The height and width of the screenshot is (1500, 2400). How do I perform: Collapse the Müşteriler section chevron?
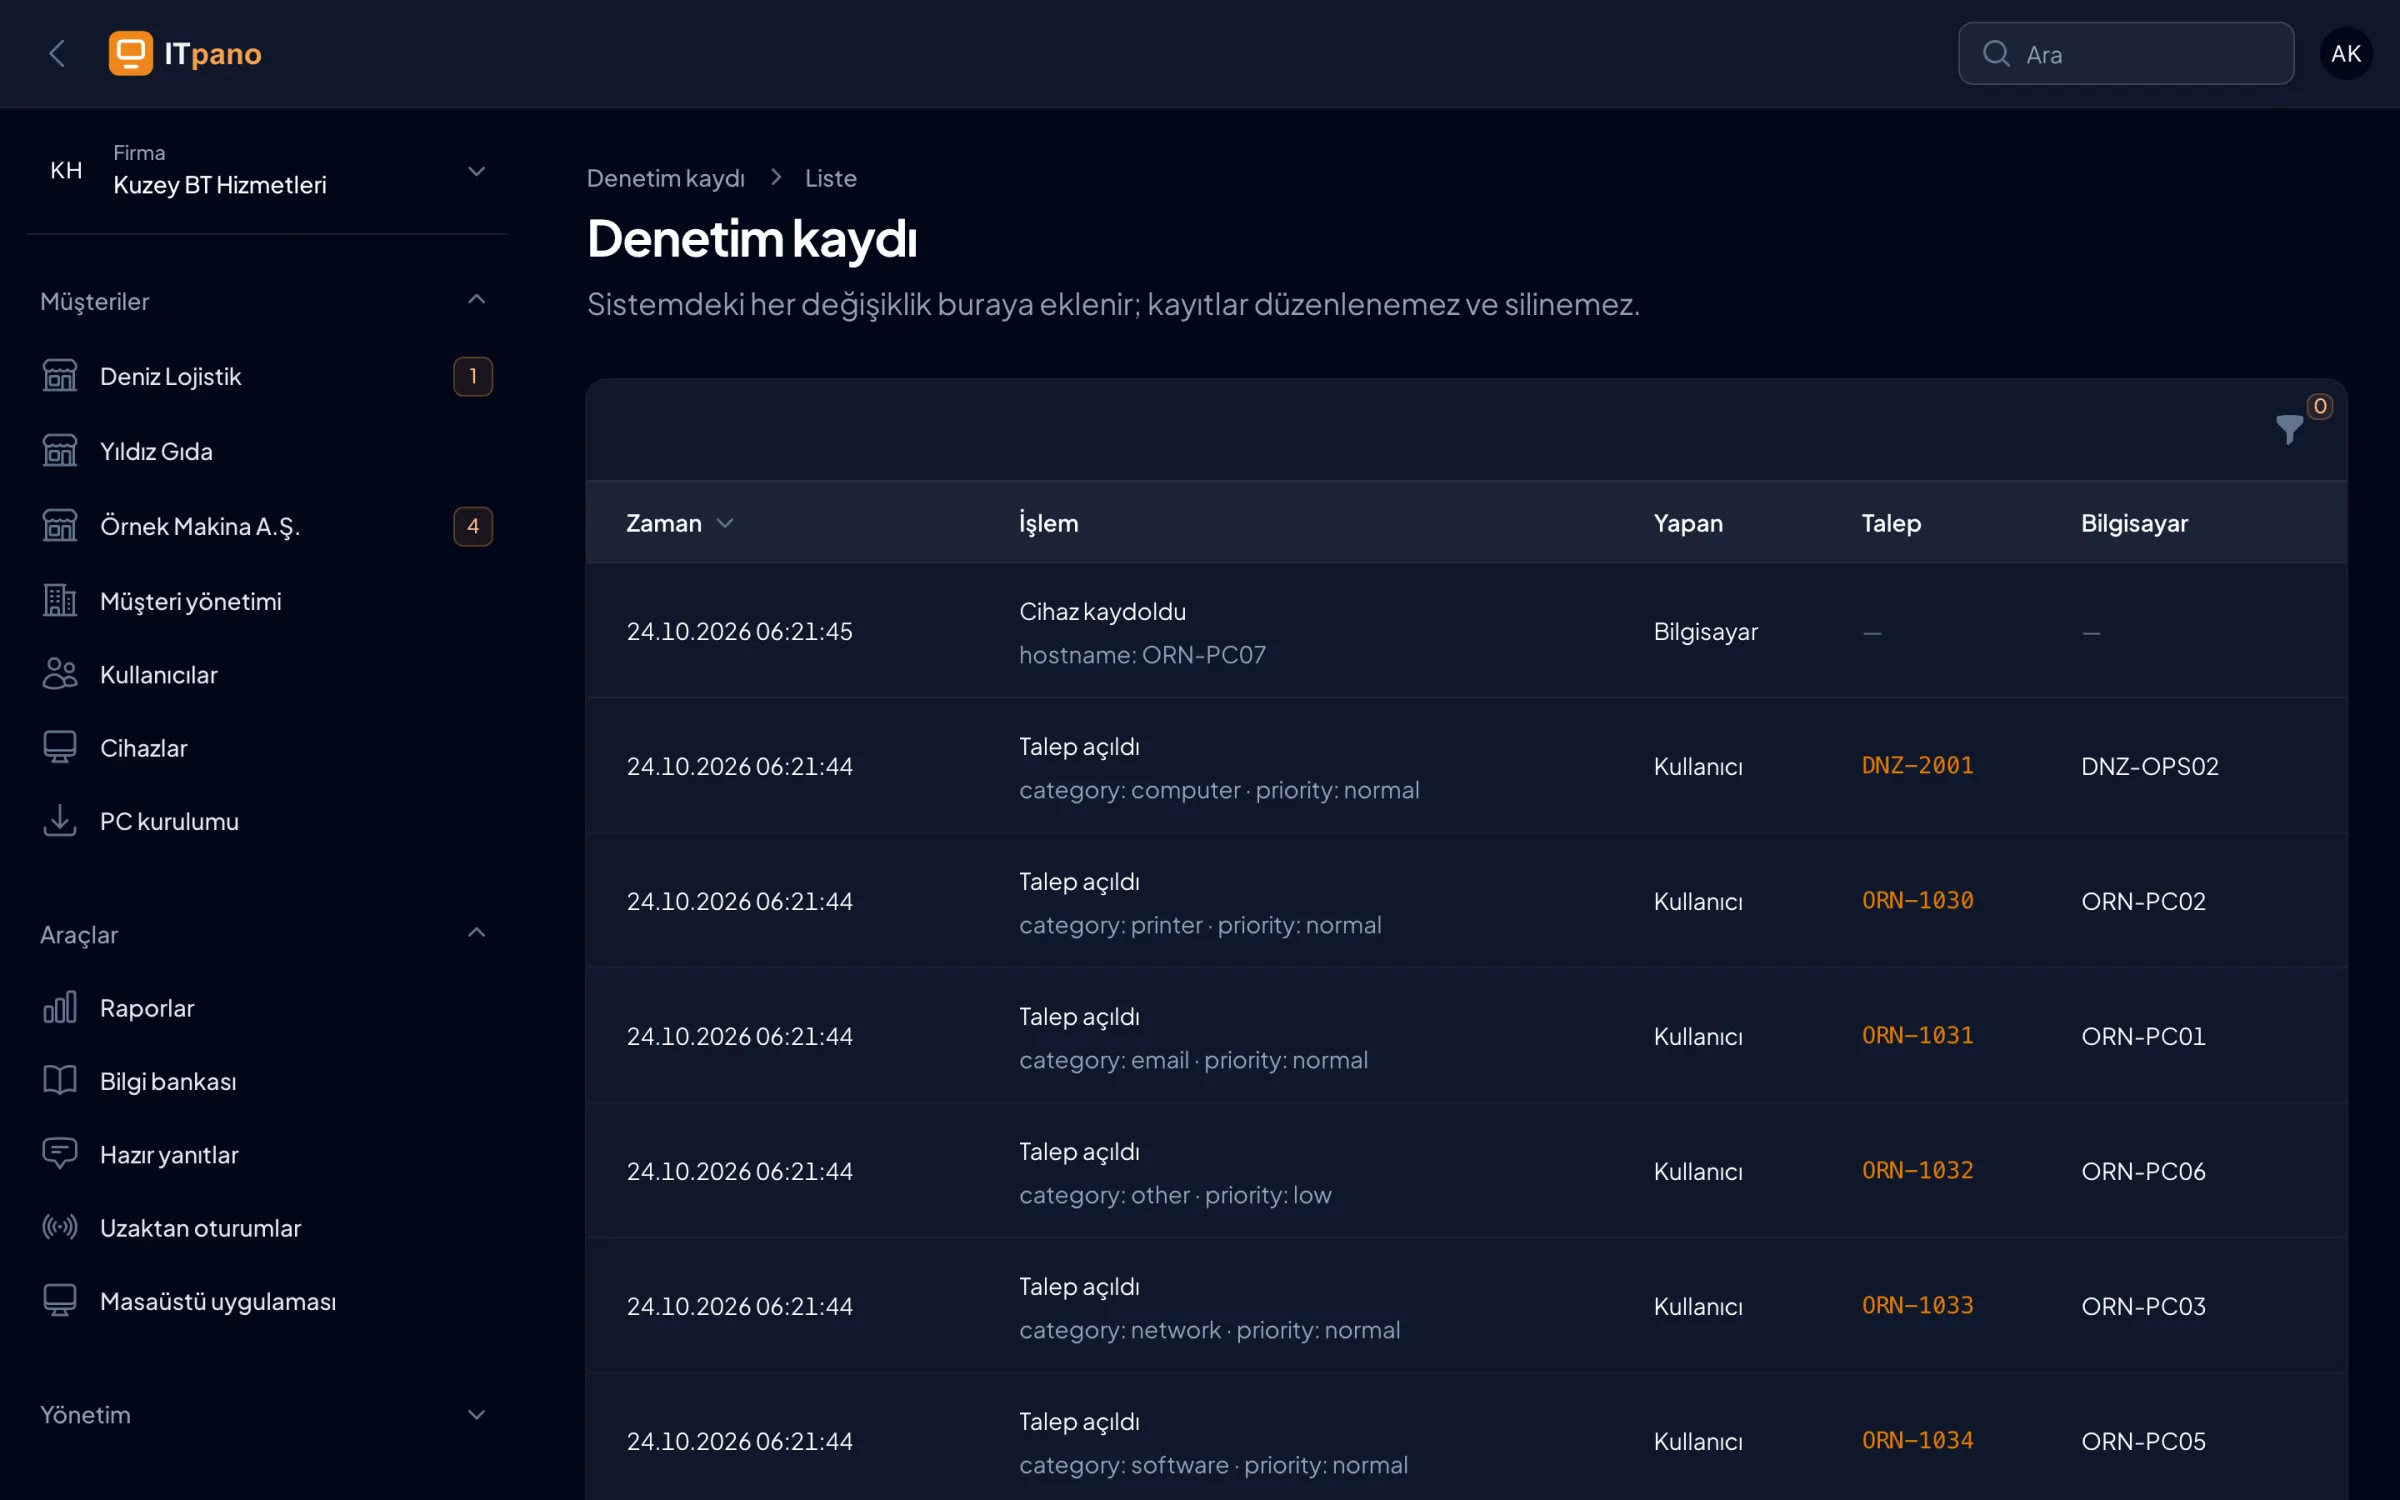point(477,300)
